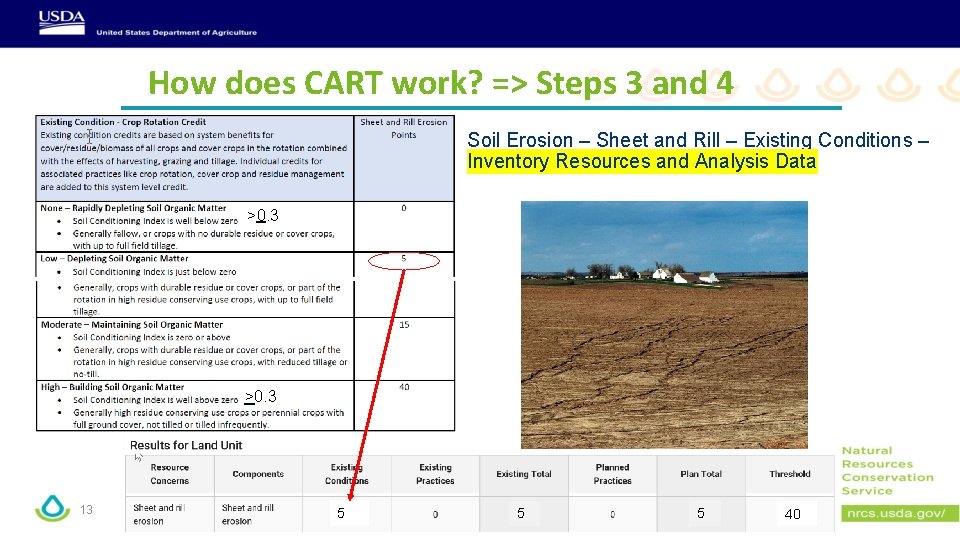Click the NRCS water drop logo

coord(53,508)
